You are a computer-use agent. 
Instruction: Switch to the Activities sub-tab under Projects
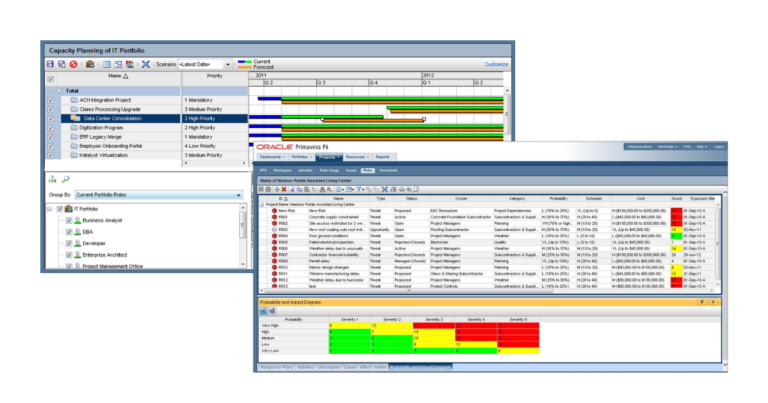pyautogui.click(x=305, y=170)
